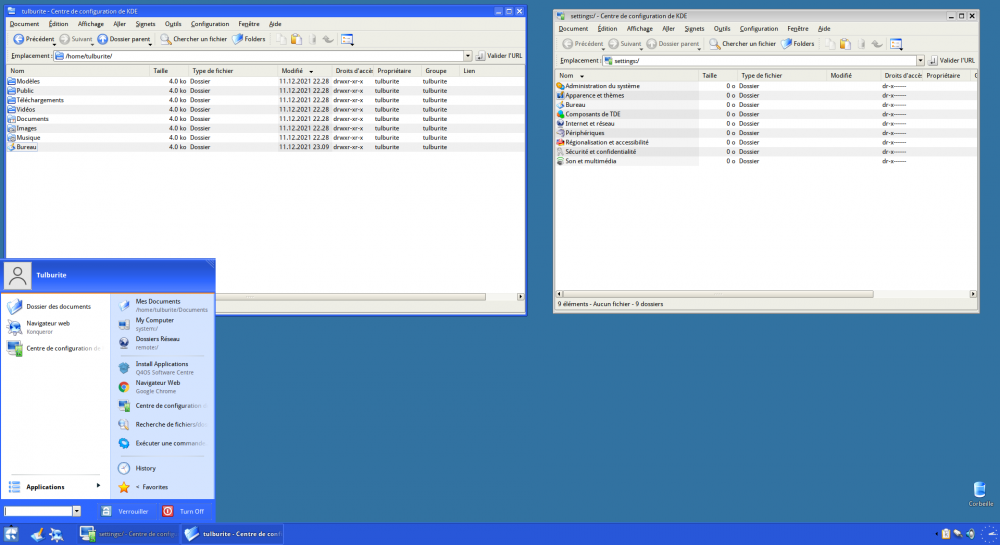This screenshot has height=545, width=1000.
Task: Open My Computer entry in start menu
Action: [163, 324]
